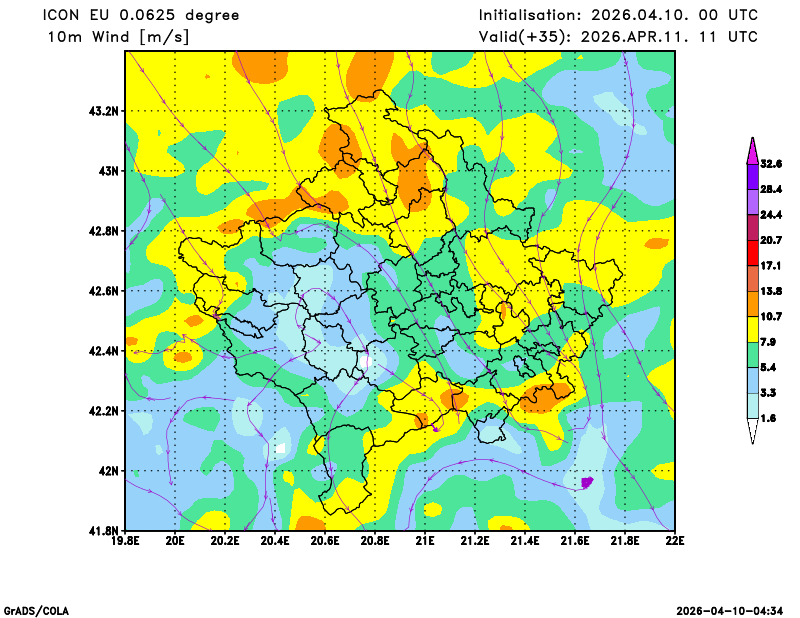The height and width of the screenshot is (618, 800).
Task: Click the 21E longitude axis label
Action: 425,542
